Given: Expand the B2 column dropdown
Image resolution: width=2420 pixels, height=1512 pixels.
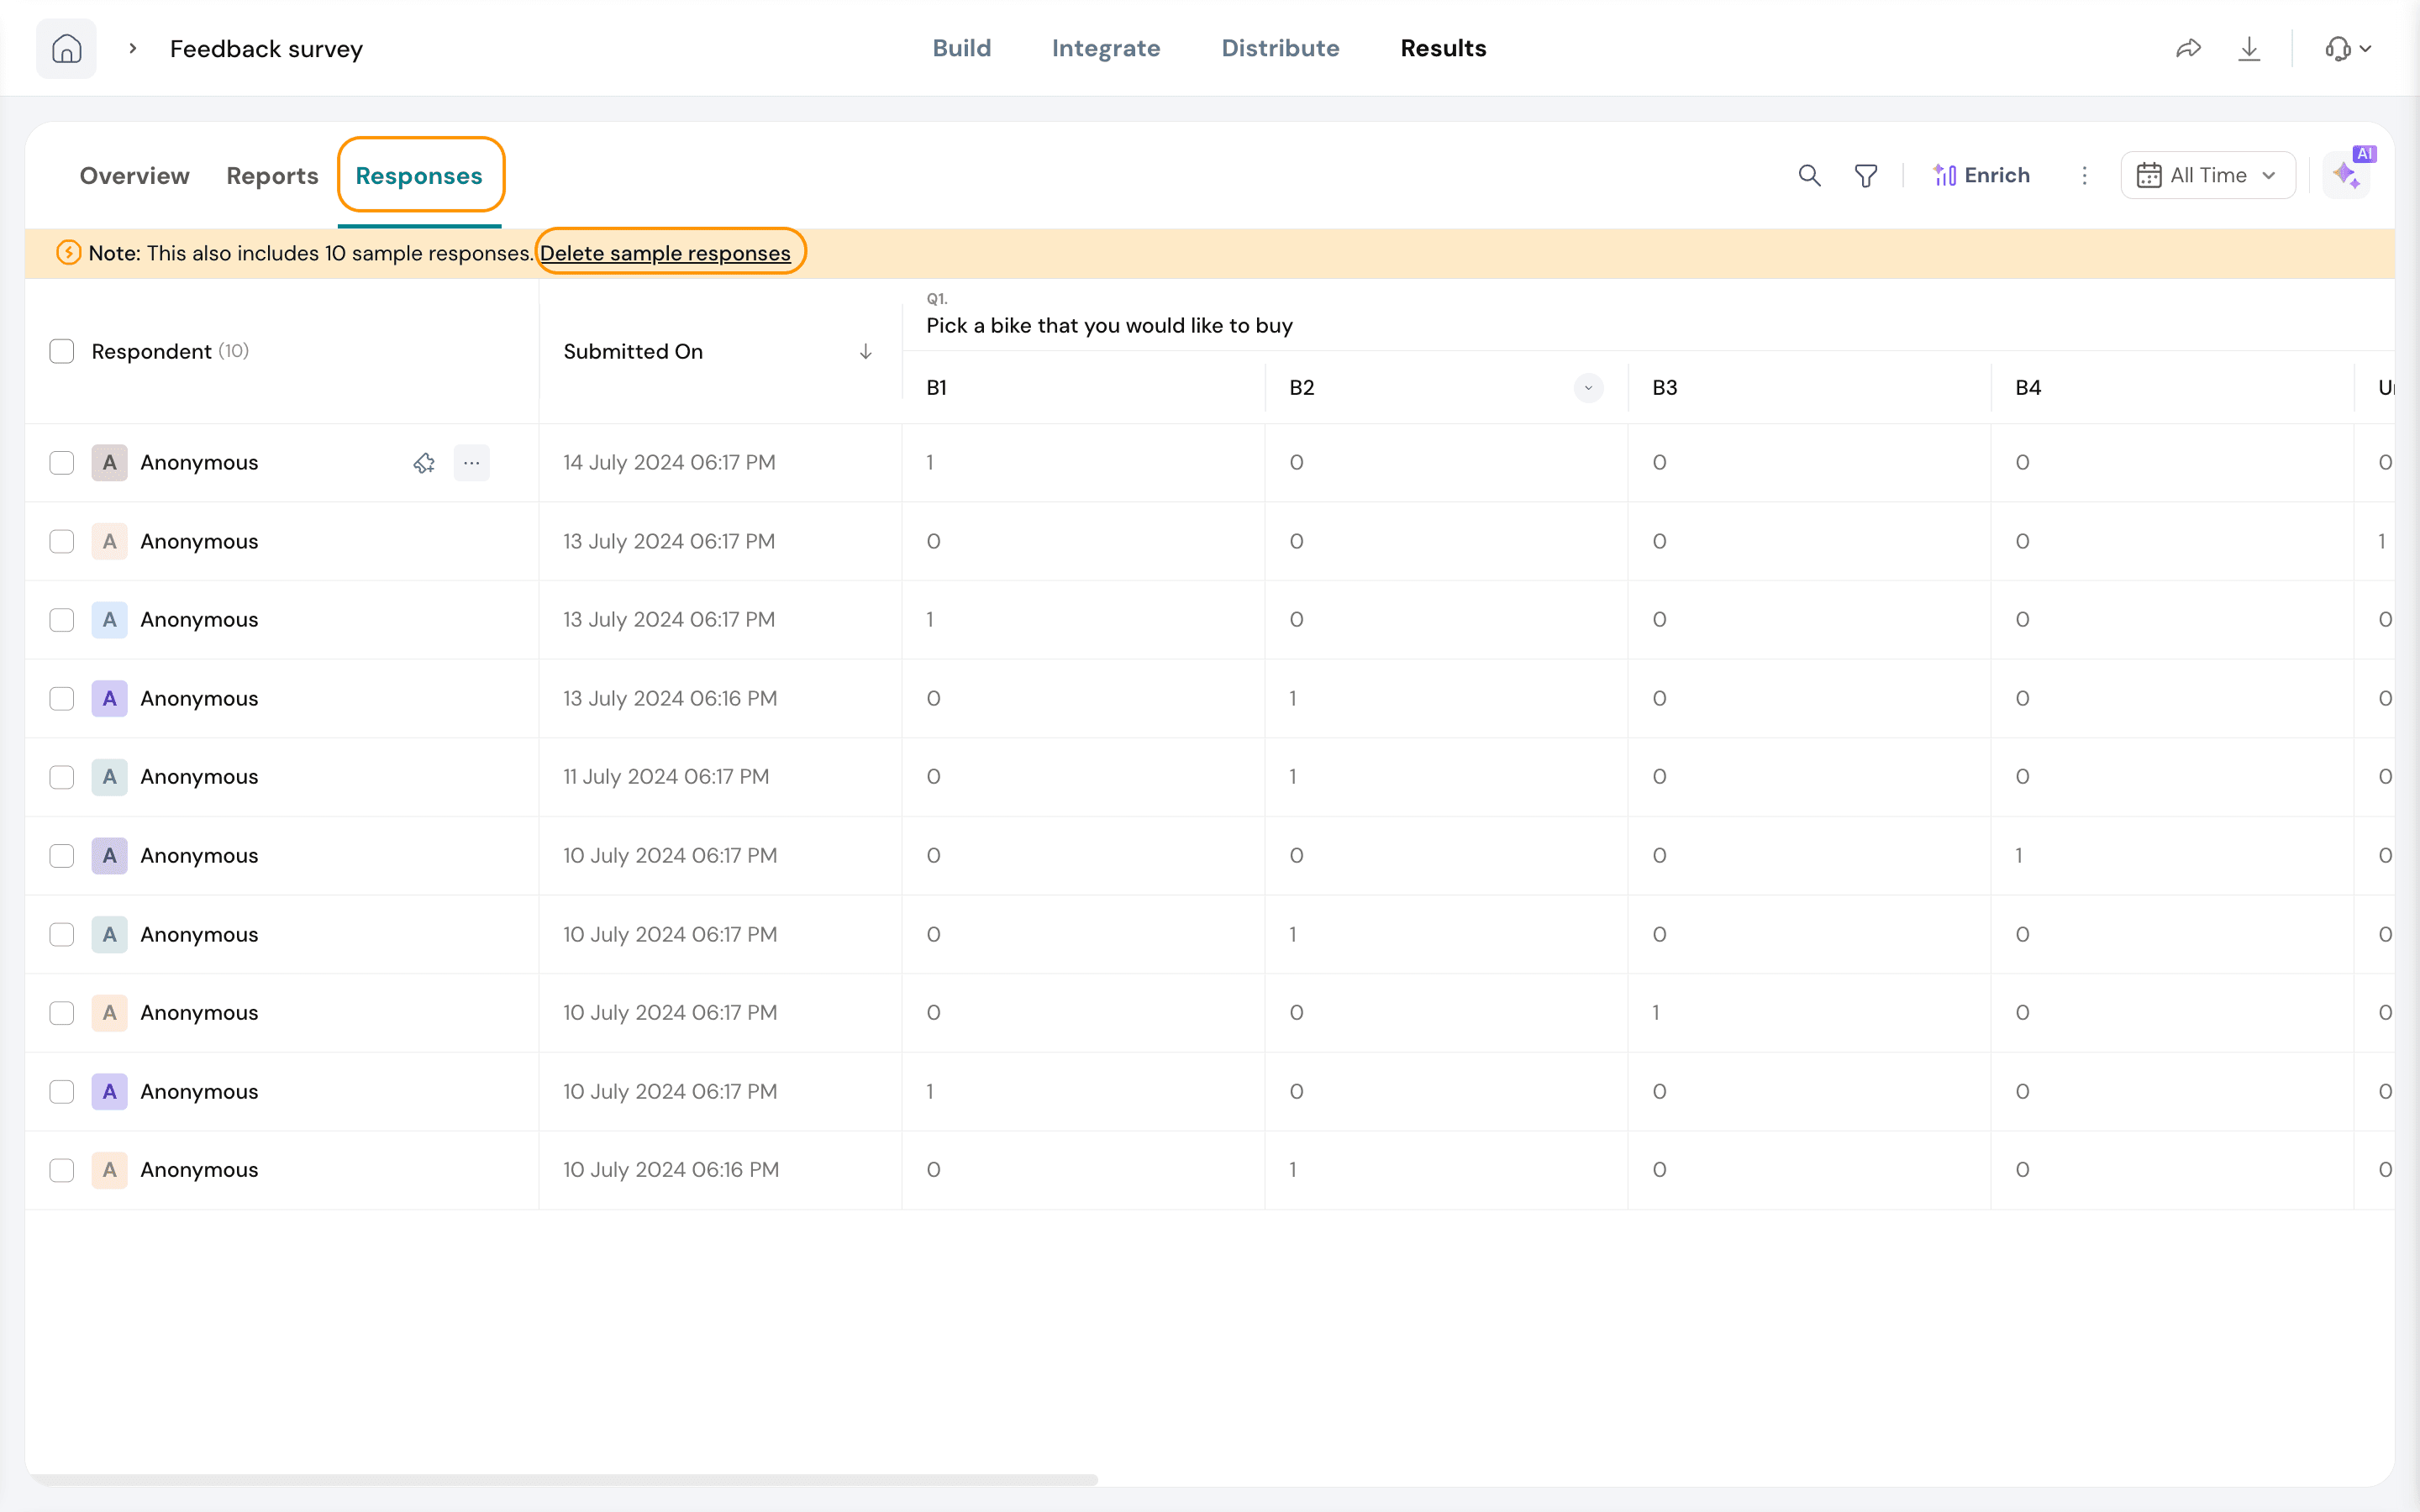Looking at the screenshot, I should coord(1588,388).
